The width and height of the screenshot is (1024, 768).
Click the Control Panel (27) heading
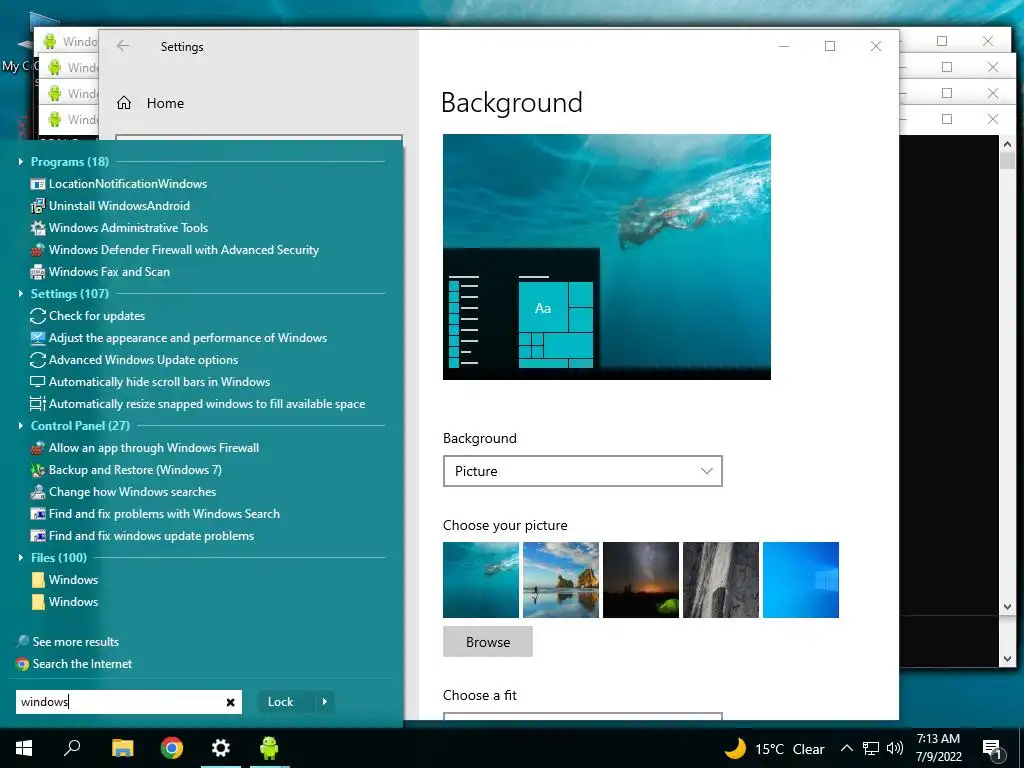(80, 426)
